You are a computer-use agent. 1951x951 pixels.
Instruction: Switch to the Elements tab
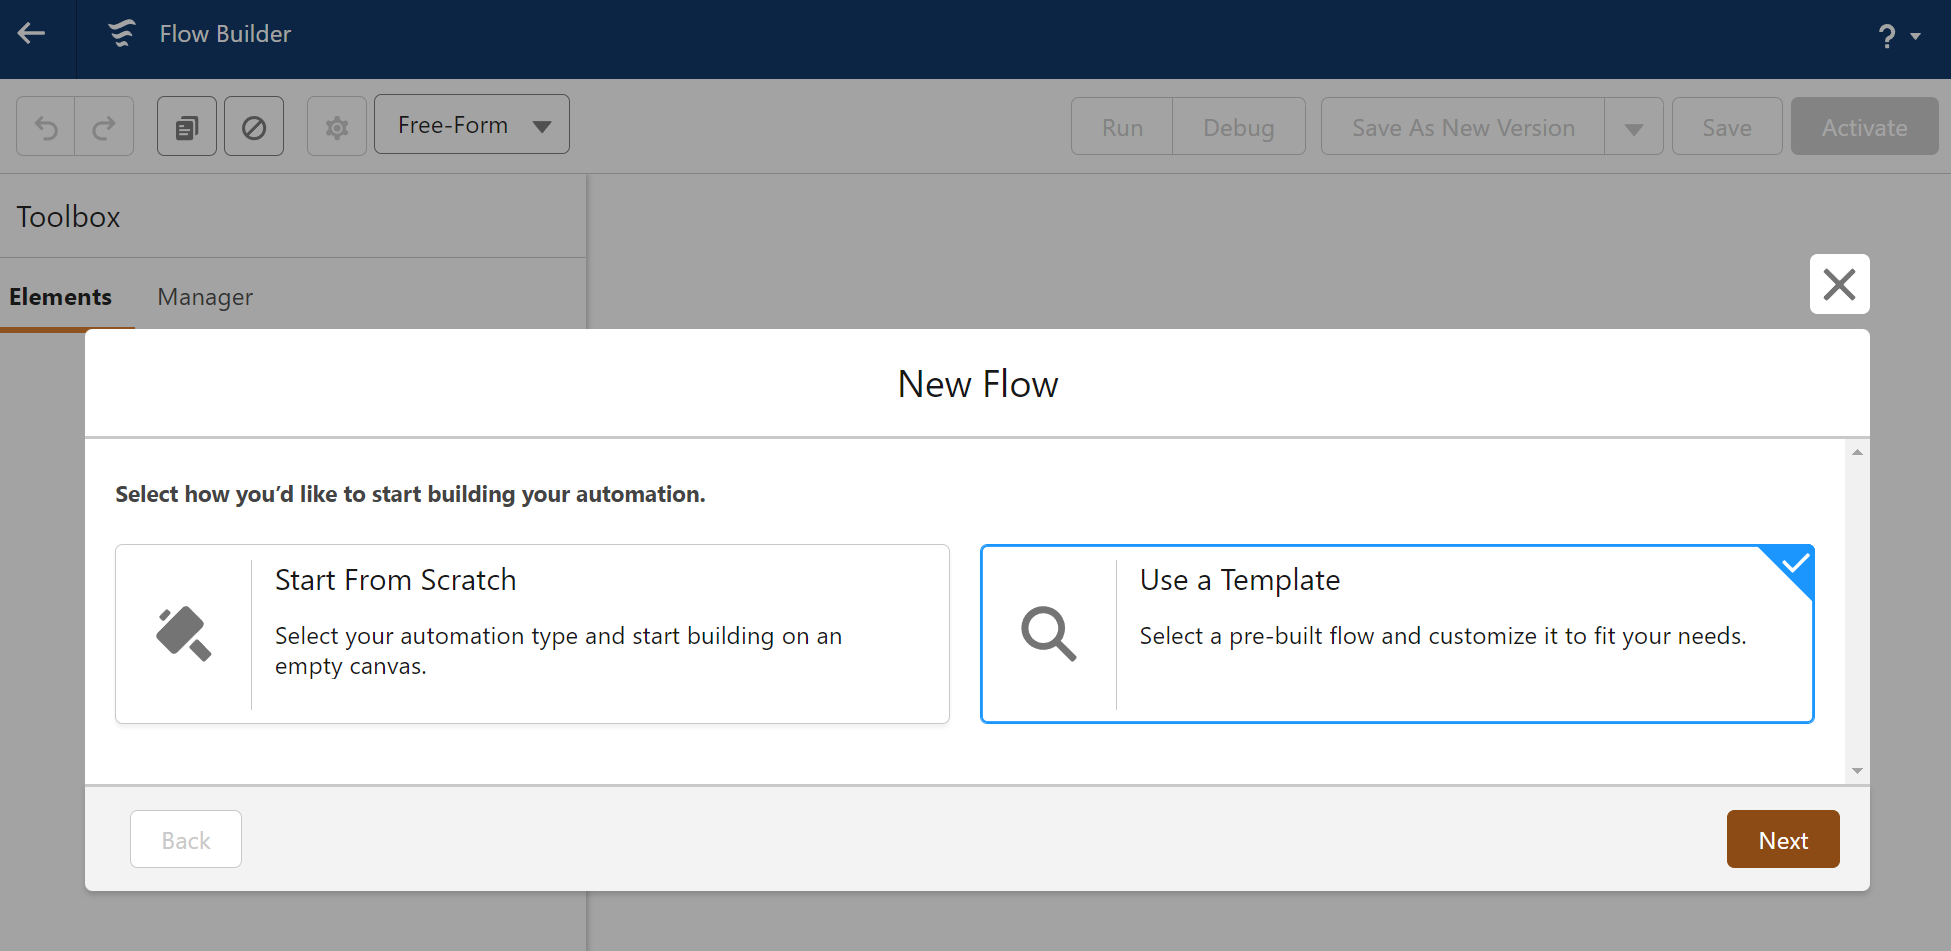coord(61,297)
